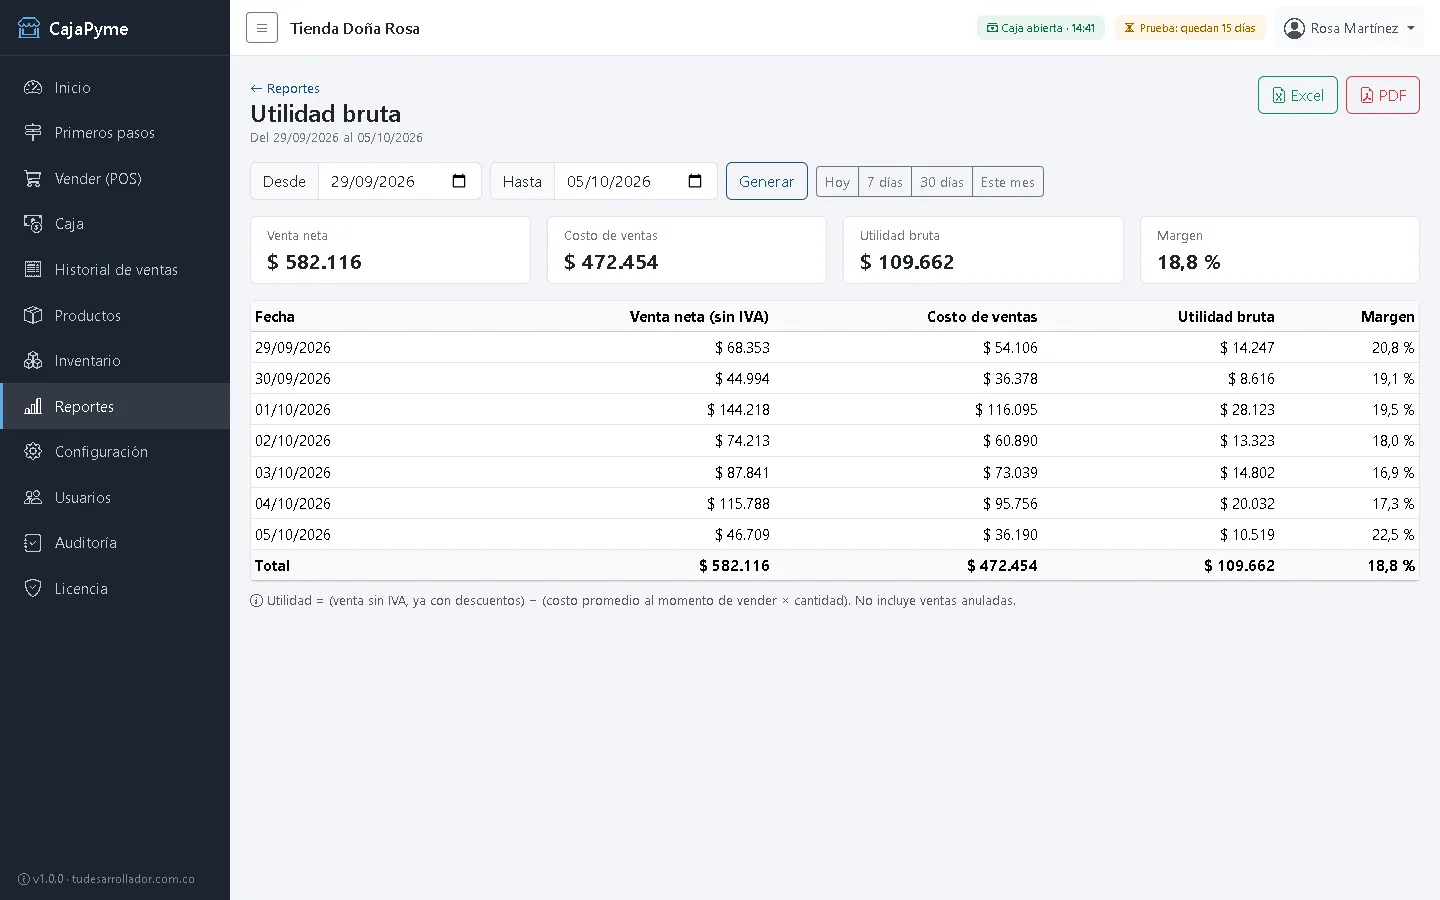Select the 30 días quick range

(942, 182)
